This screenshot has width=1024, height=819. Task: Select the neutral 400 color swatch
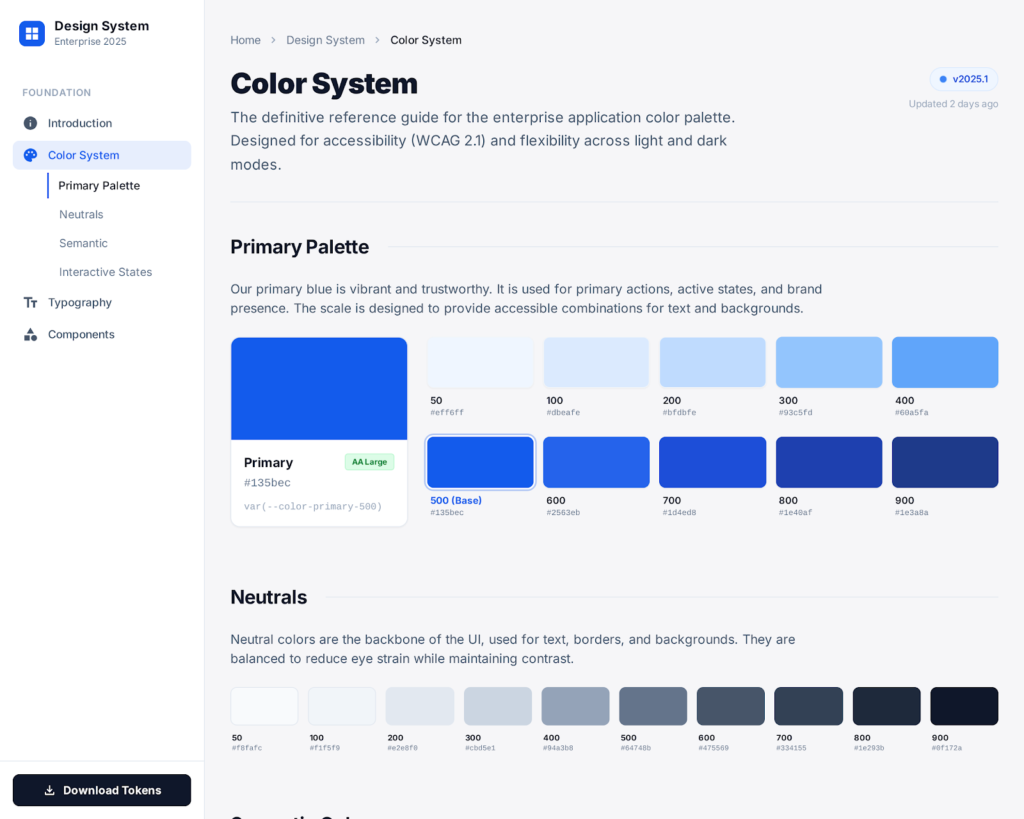pos(575,706)
